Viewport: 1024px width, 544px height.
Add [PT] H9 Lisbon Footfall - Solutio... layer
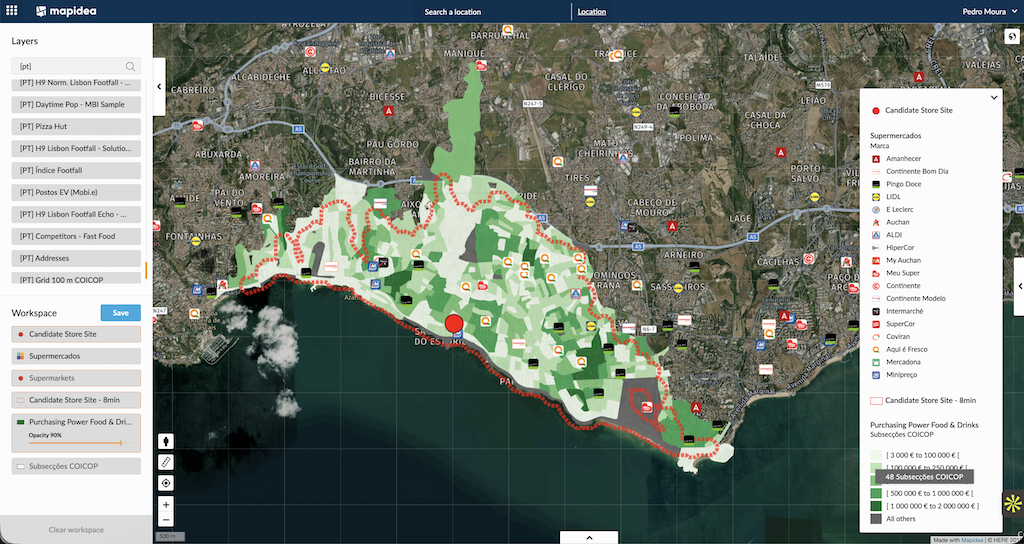pyautogui.click(x=76, y=148)
